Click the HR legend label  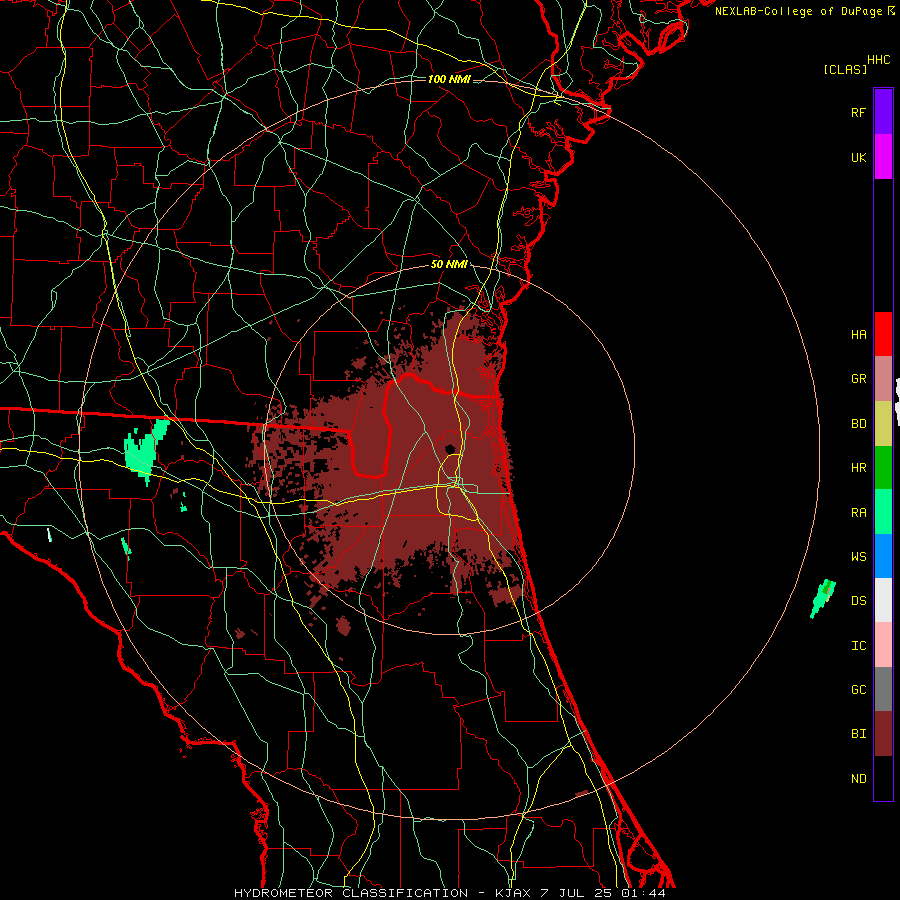[x=859, y=468]
